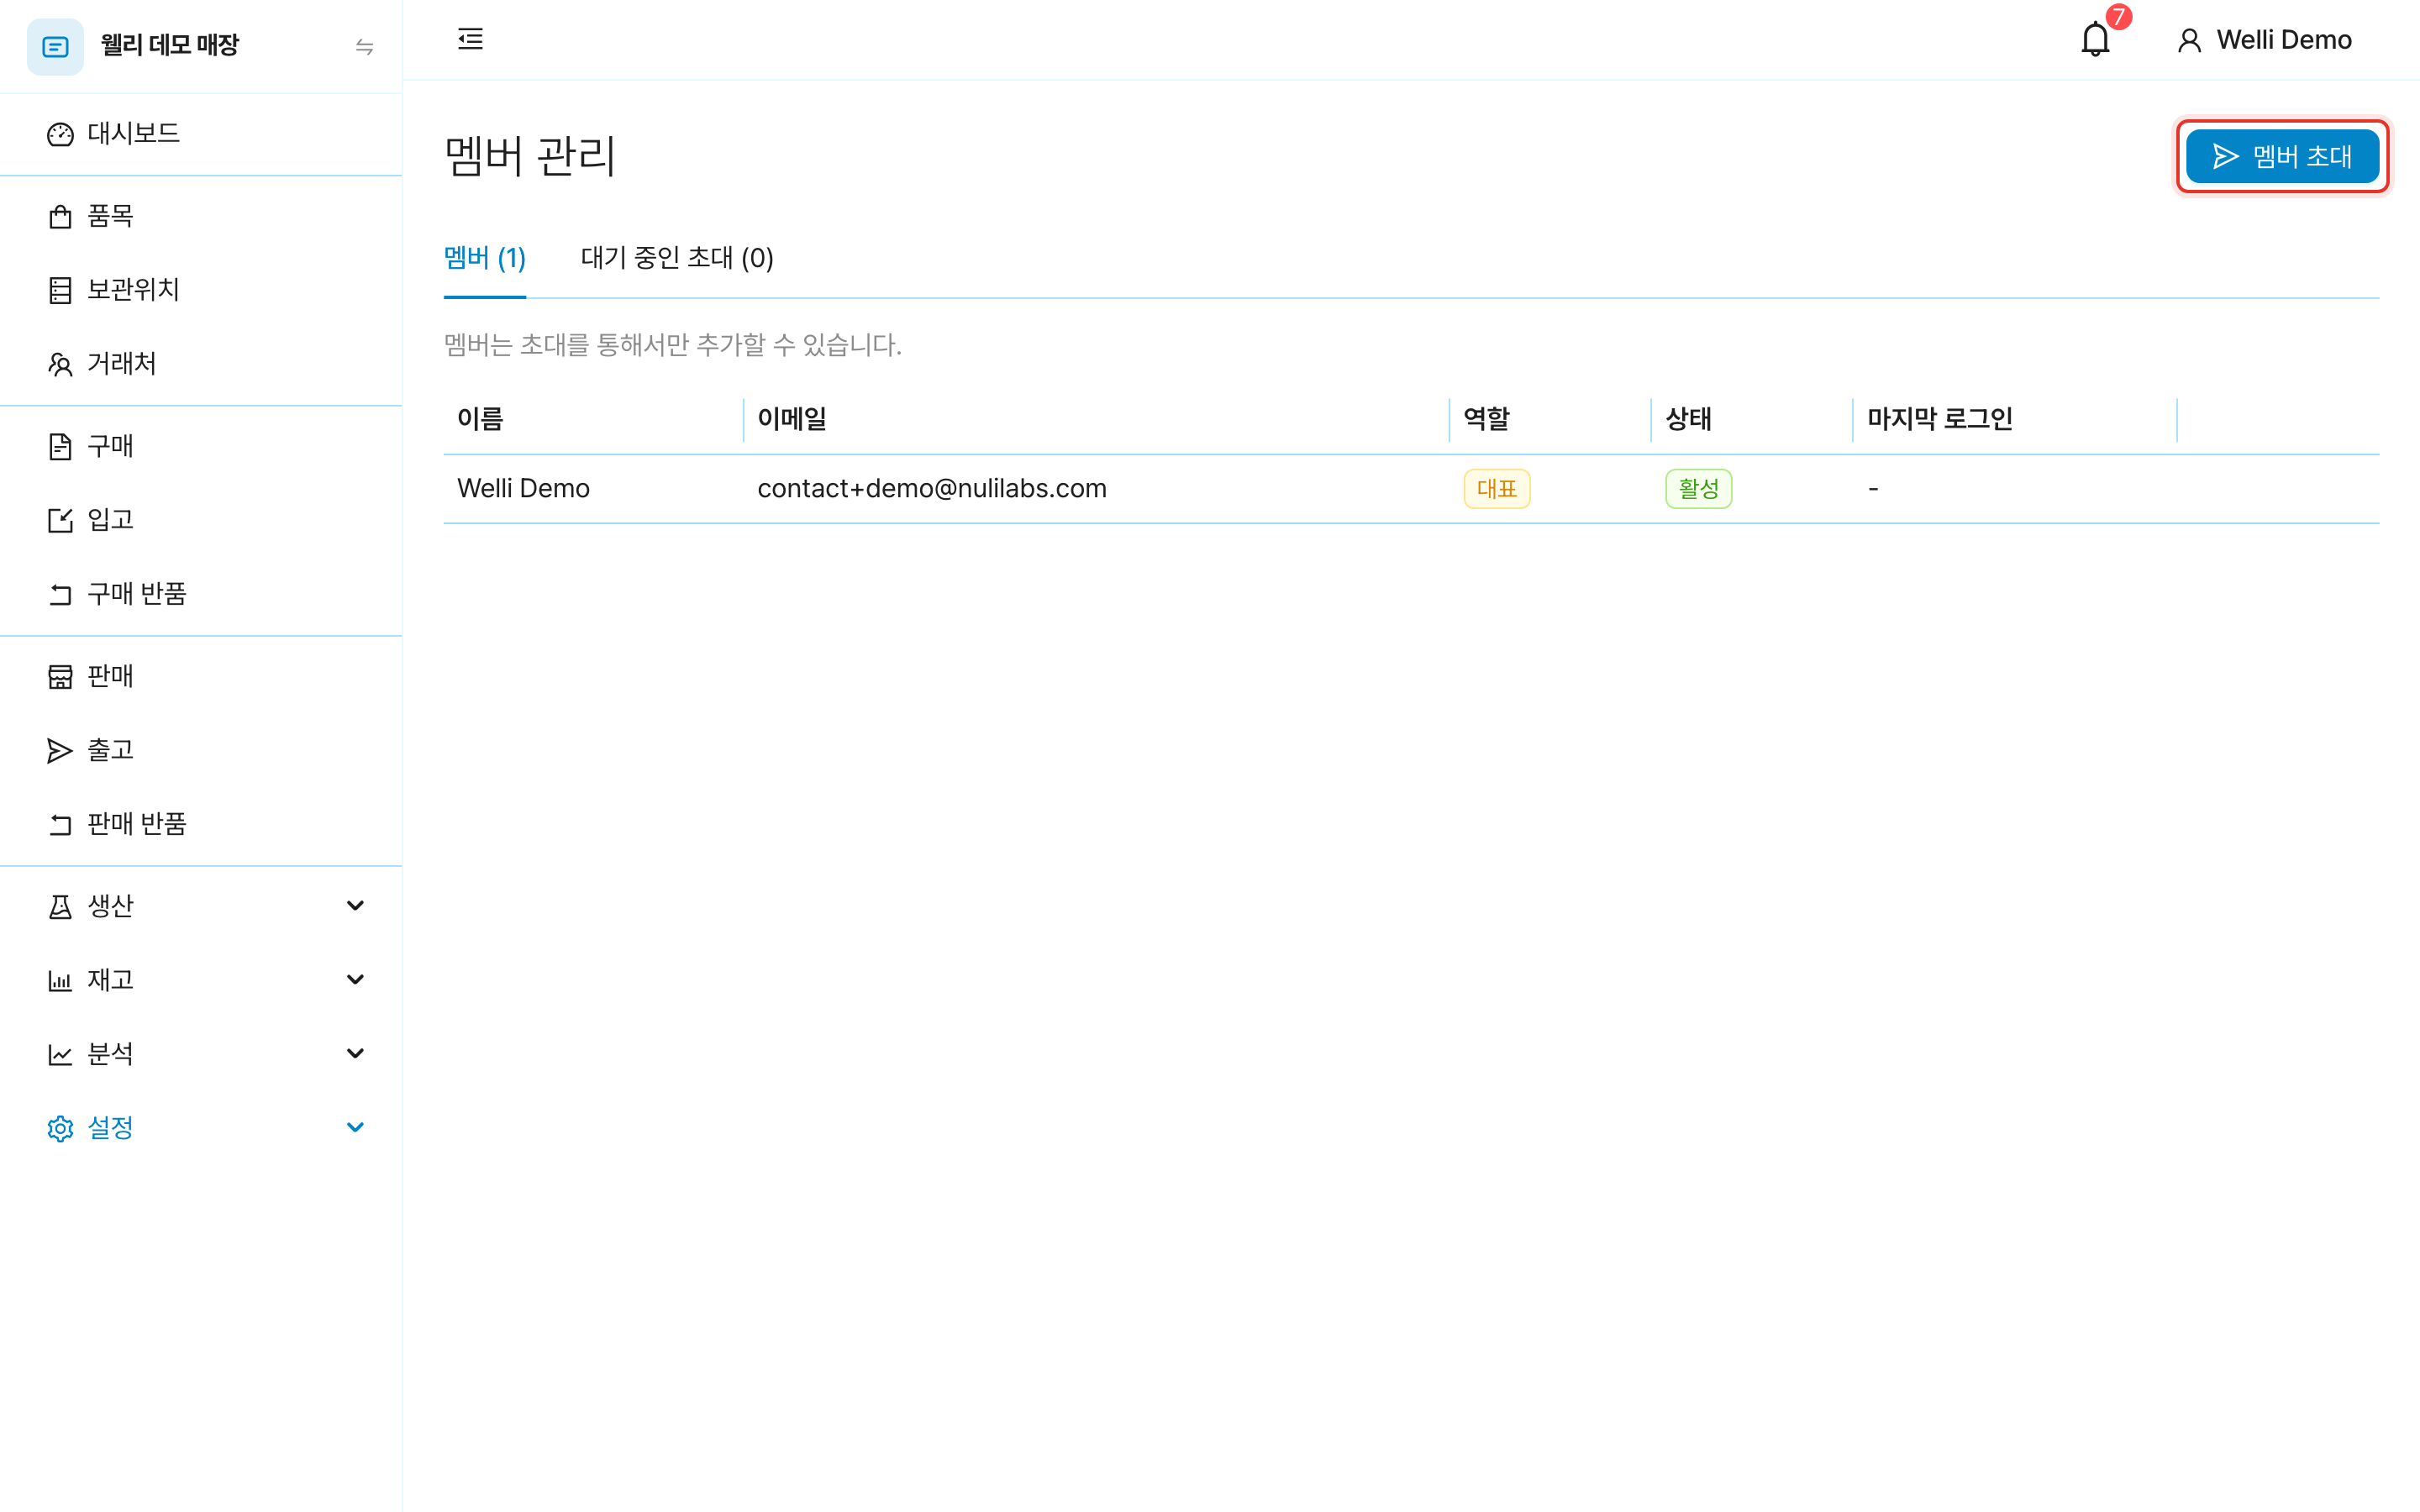The width and height of the screenshot is (2420, 1512).
Task: Click the 구매 document icon
Action: [60, 446]
